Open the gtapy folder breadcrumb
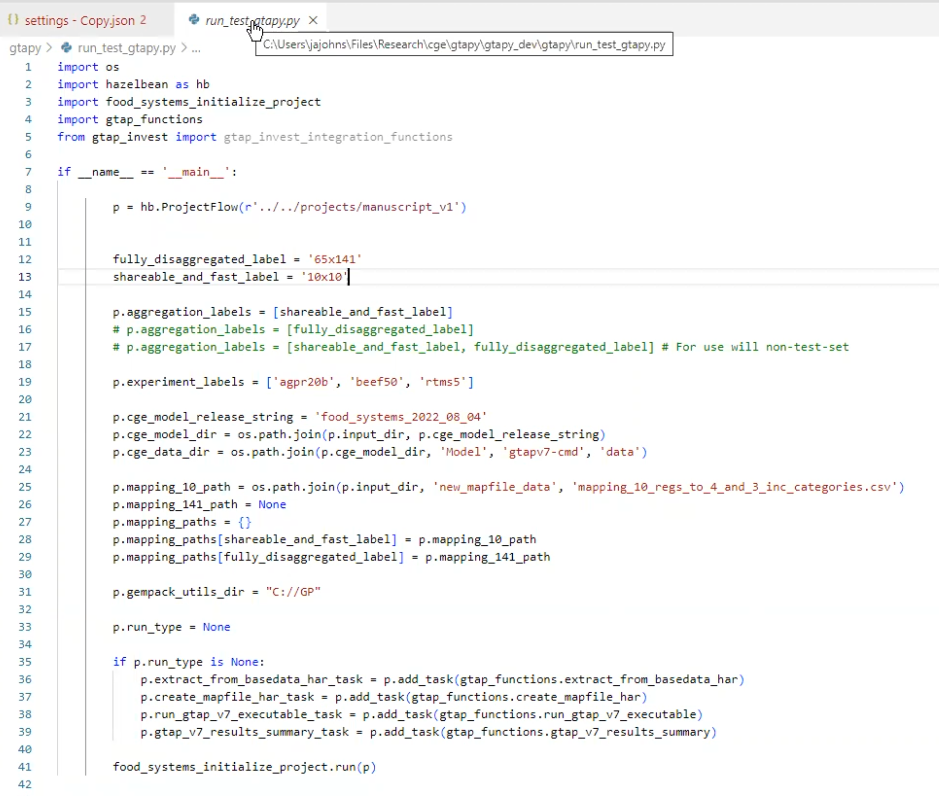 coord(25,48)
